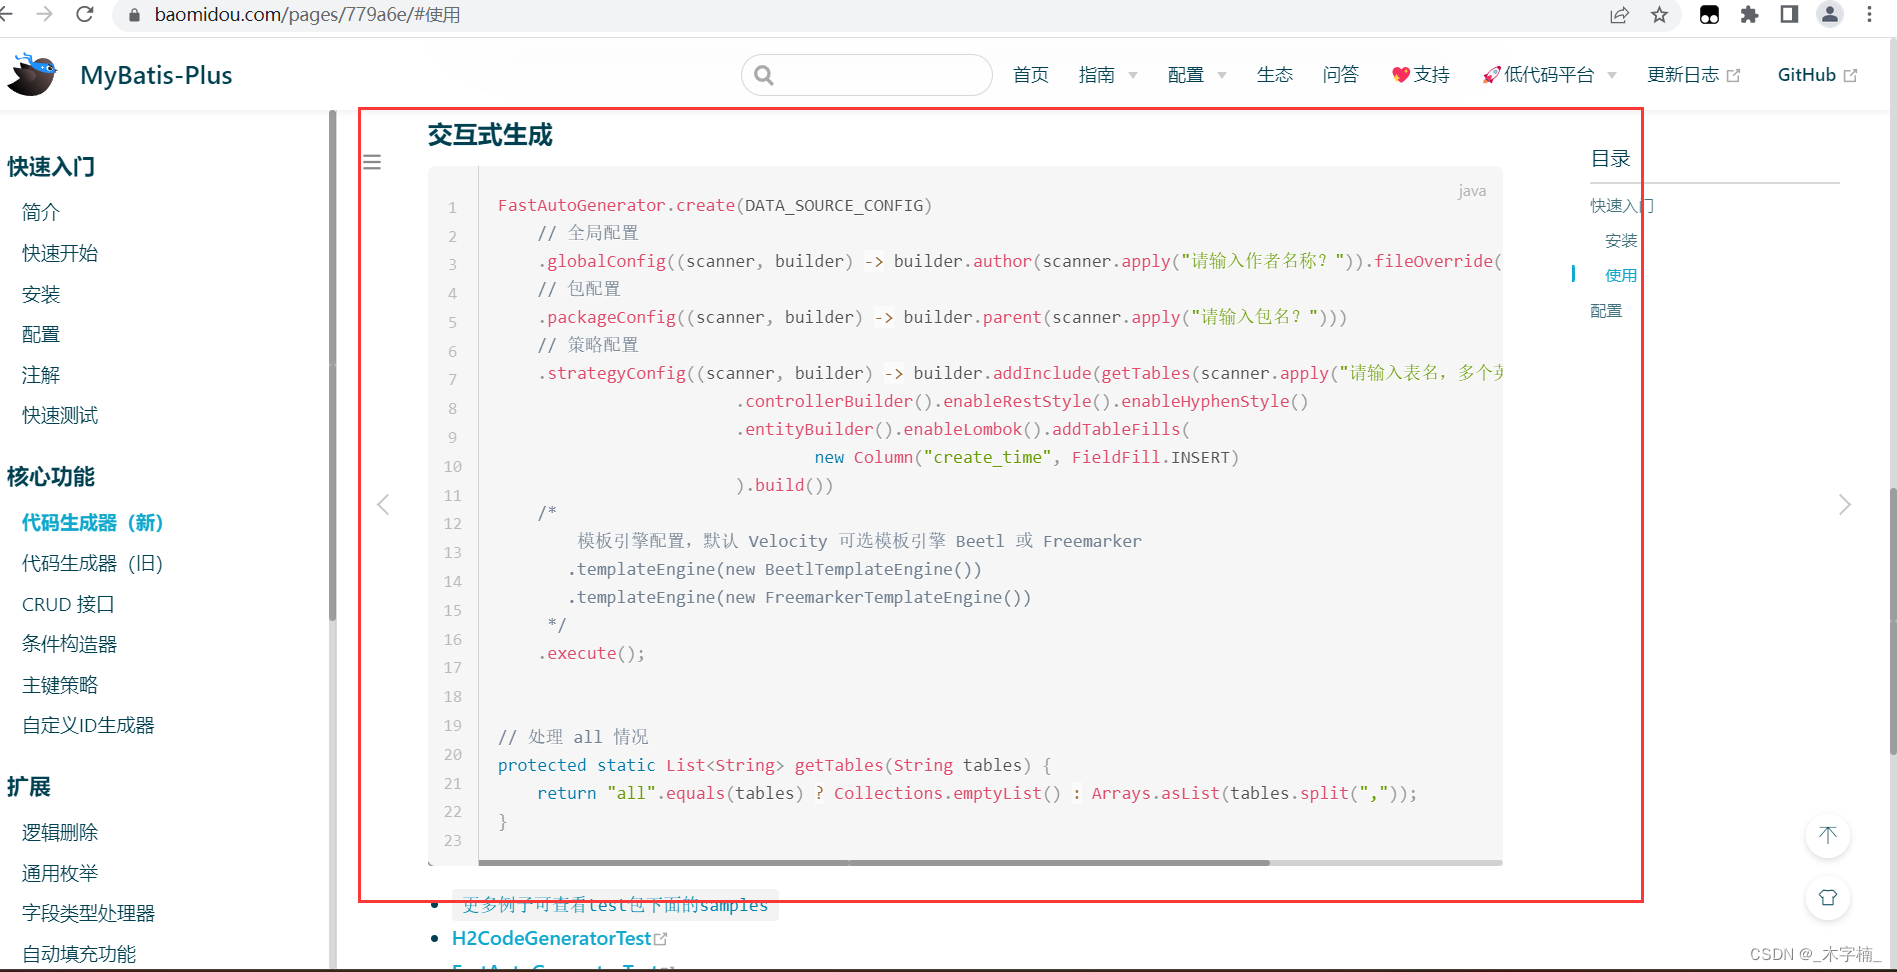The height and width of the screenshot is (972, 1897).
Task: Expand the 低代码平台 dropdown
Action: click(x=1549, y=75)
